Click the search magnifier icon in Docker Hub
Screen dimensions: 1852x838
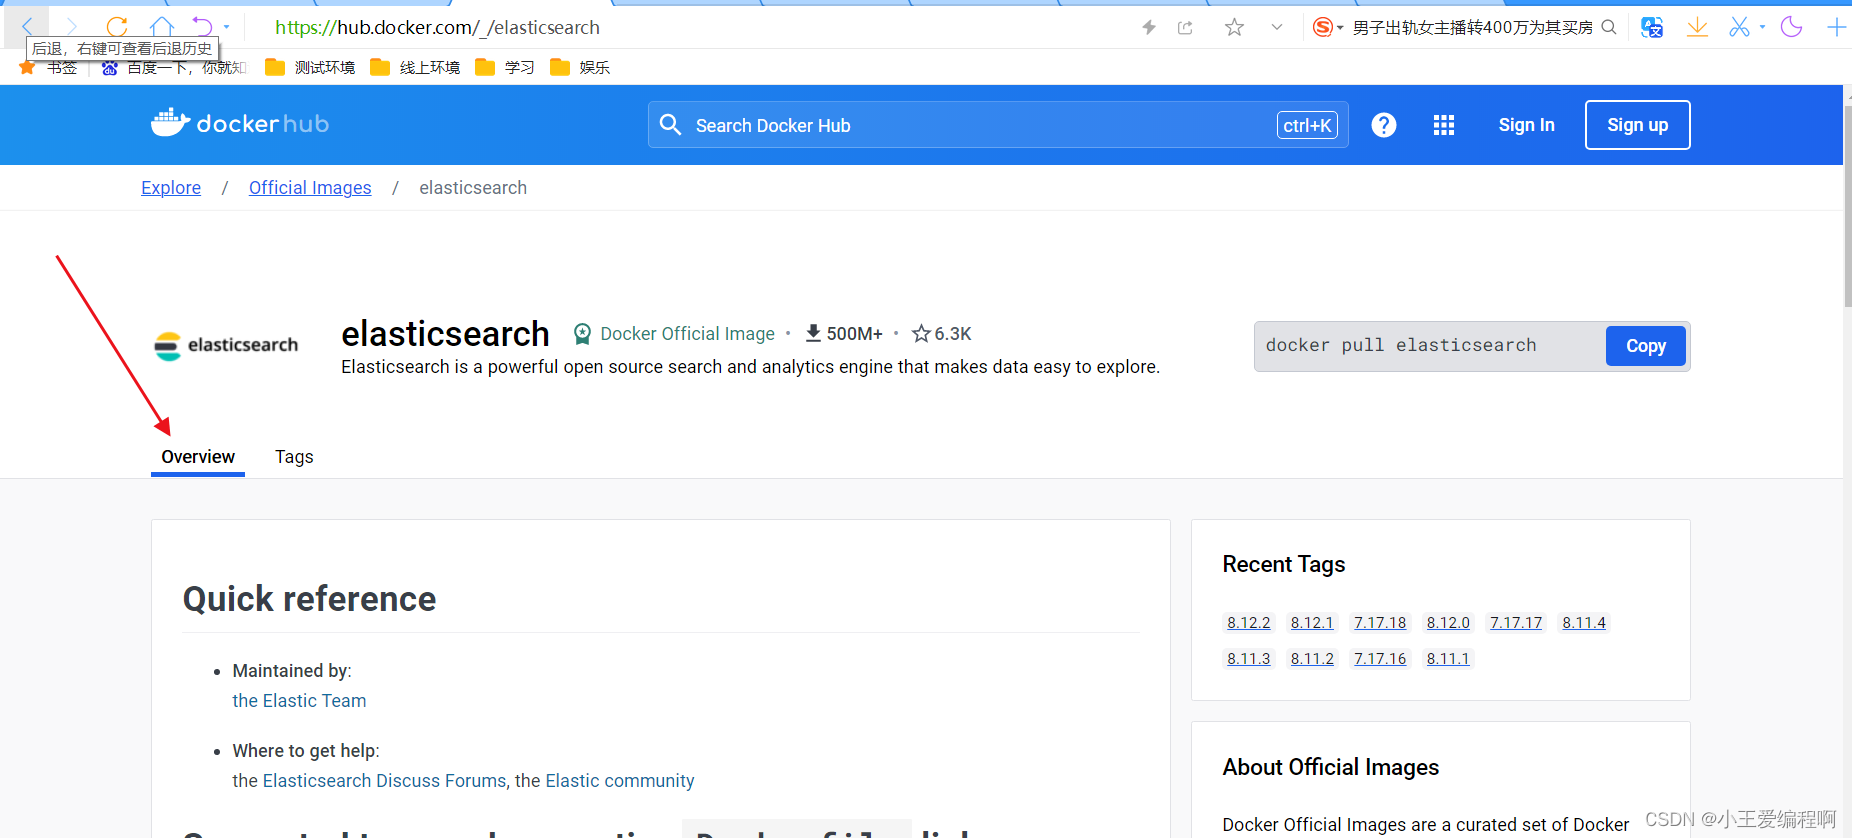pos(671,125)
